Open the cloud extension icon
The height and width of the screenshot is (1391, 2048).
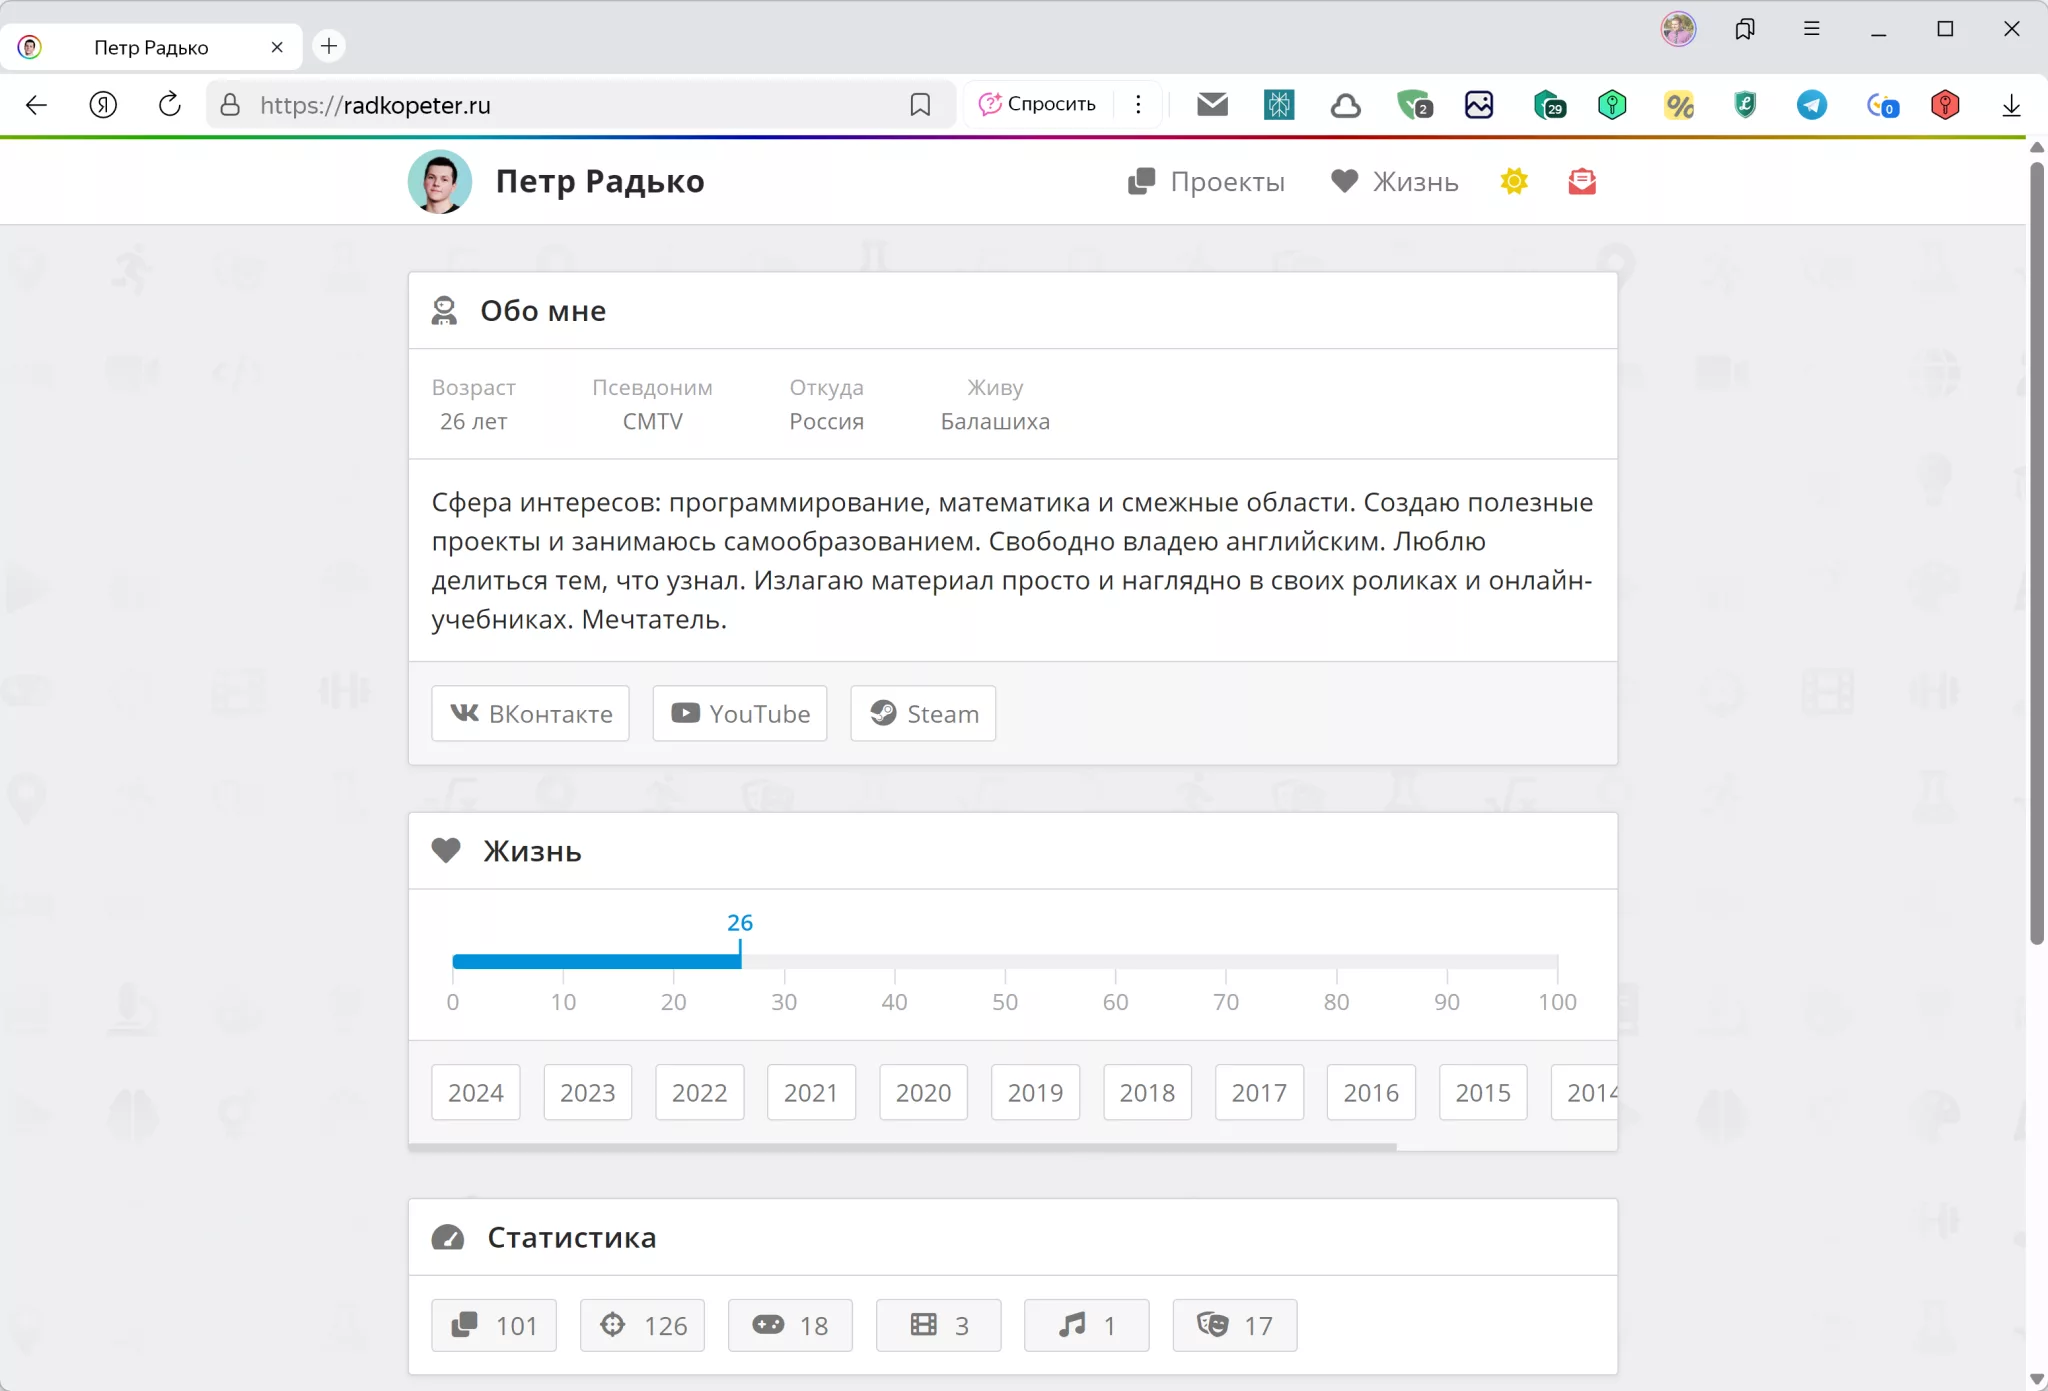pos(1346,104)
